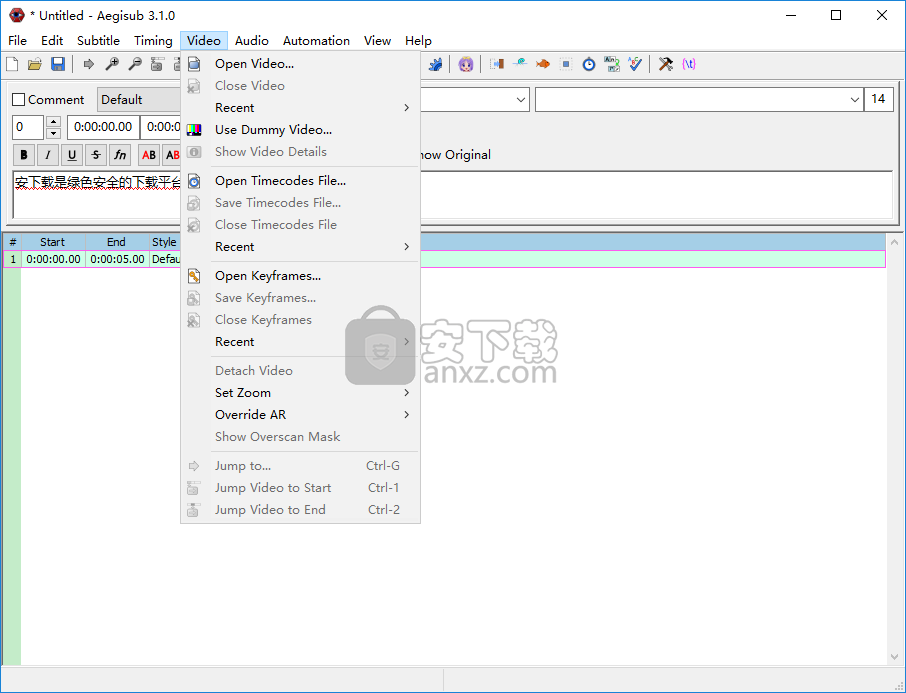Open Options with the hammer and wrench icon
This screenshot has height=693, width=906.
tap(666, 64)
